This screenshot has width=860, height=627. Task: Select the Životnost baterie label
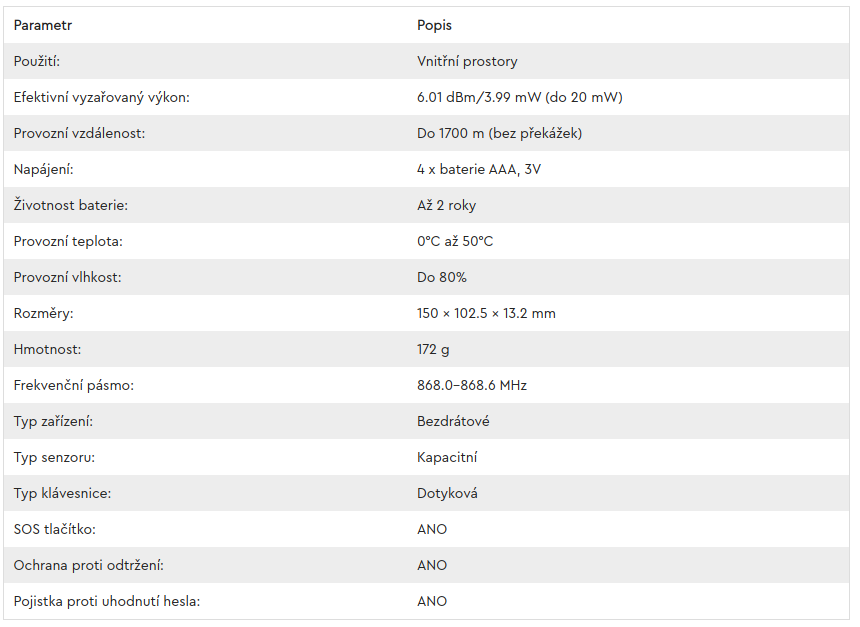(x=71, y=205)
